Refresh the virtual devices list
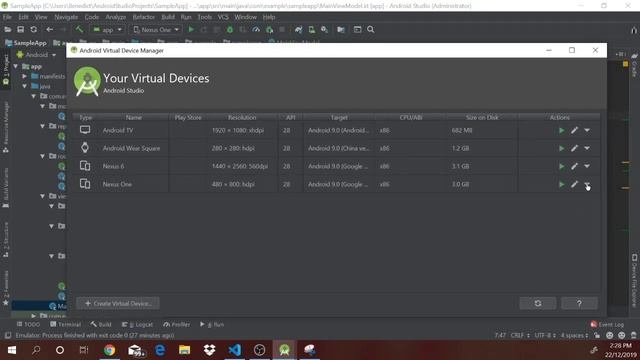 pos(538,303)
